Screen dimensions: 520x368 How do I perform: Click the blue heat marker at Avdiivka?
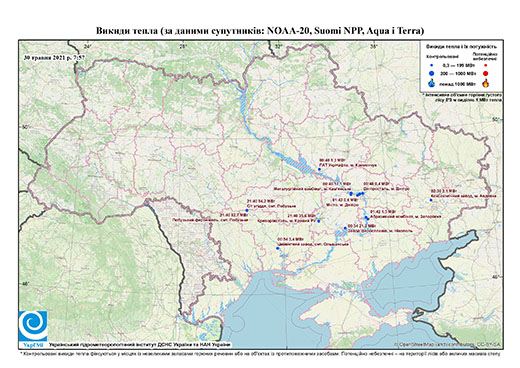click(x=431, y=200)
